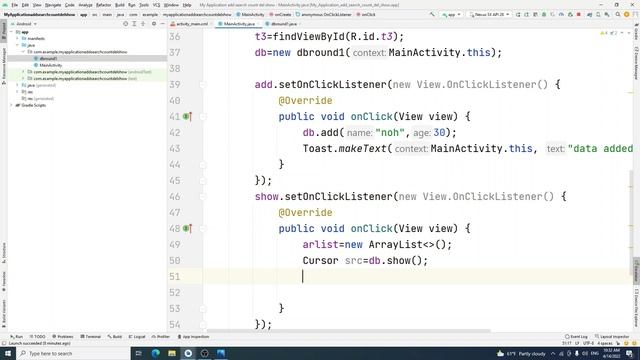Click the Windows Start button
Image resolution: width=640 pixels, height=360 pixels.
pyautogui.click(x=7, y=353)
